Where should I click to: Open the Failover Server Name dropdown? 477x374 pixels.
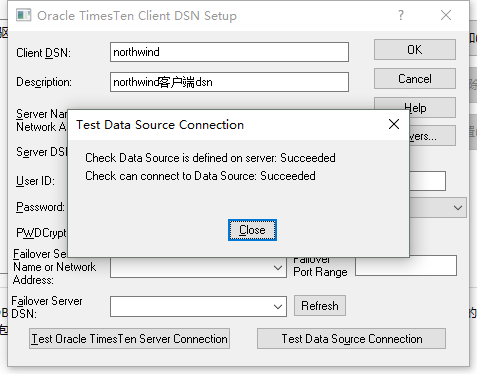point(278,268)
